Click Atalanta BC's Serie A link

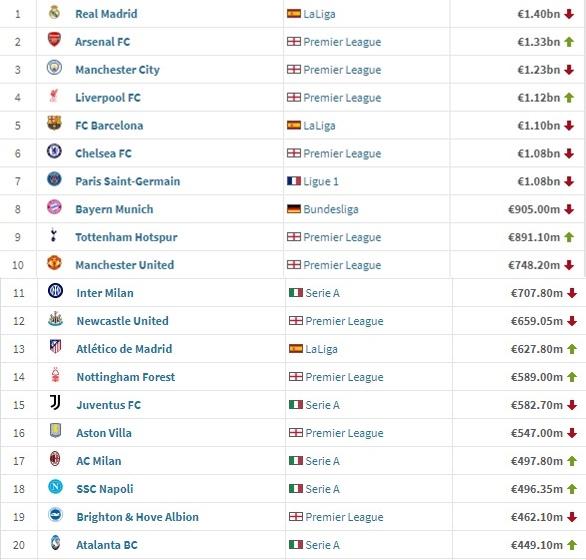[322, 545]
